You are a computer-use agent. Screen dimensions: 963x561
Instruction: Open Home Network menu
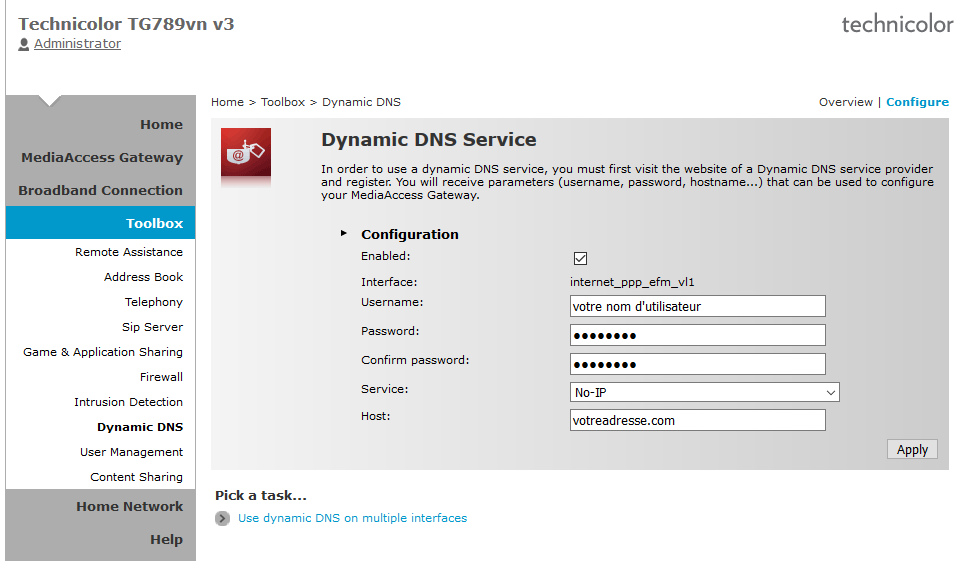[130, 507]
